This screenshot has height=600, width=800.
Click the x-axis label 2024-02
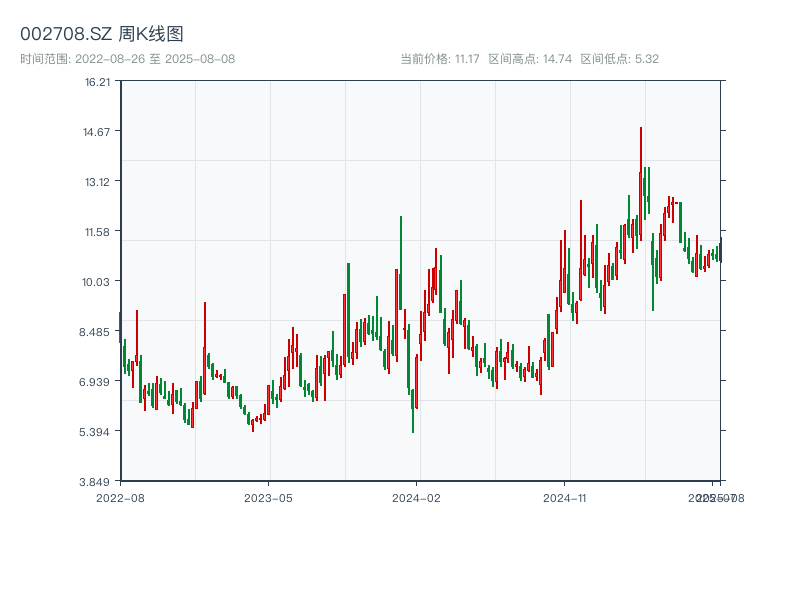(x=416, y=498)
